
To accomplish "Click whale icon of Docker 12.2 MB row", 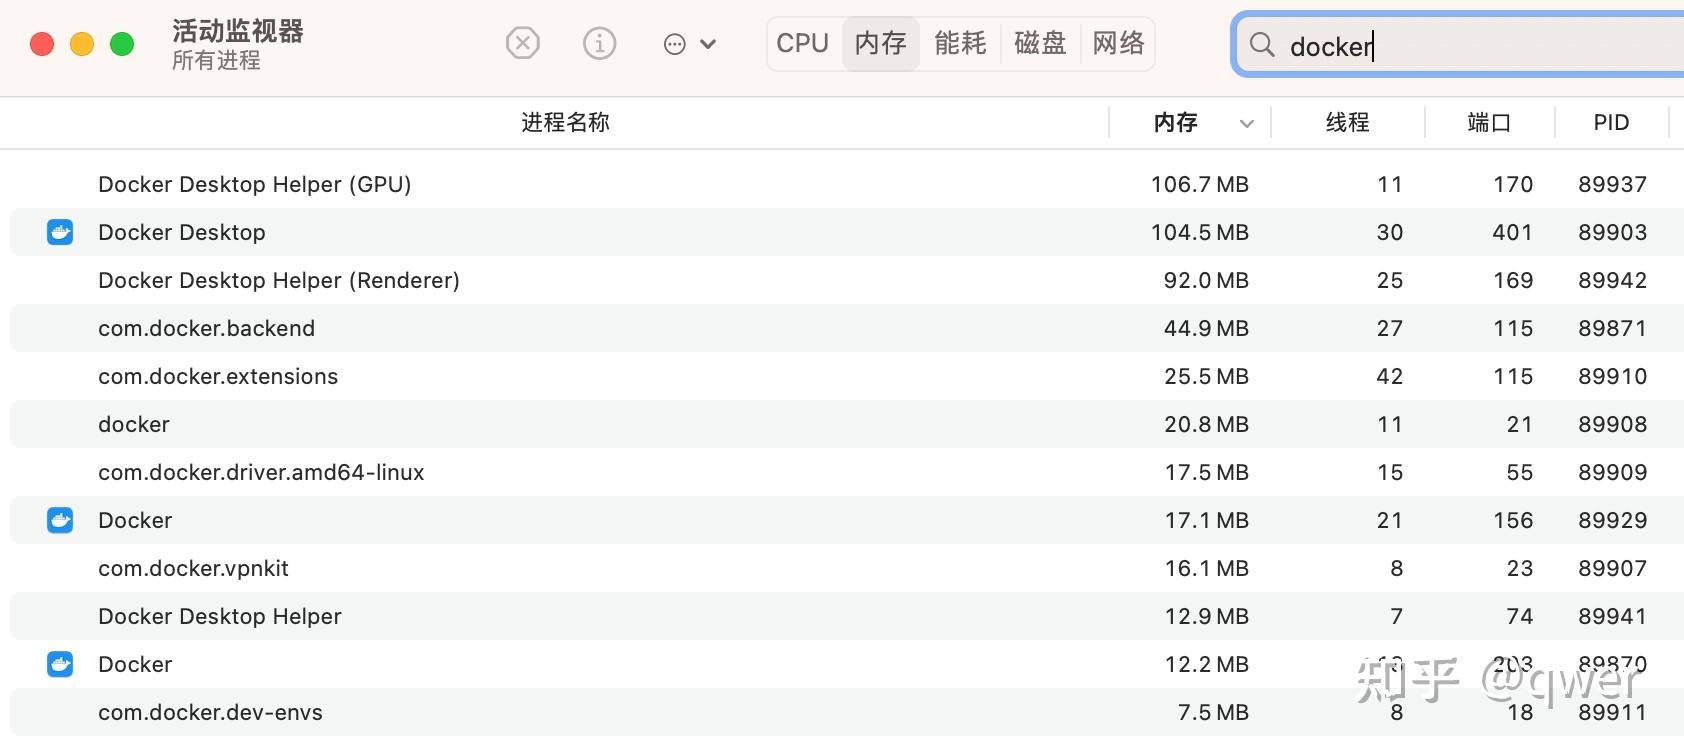I will (60, 664).
